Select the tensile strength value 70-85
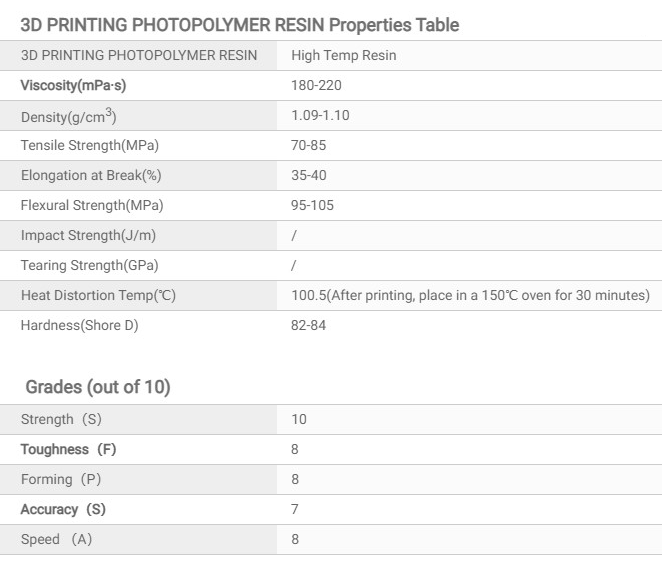 tap(308, 145)
